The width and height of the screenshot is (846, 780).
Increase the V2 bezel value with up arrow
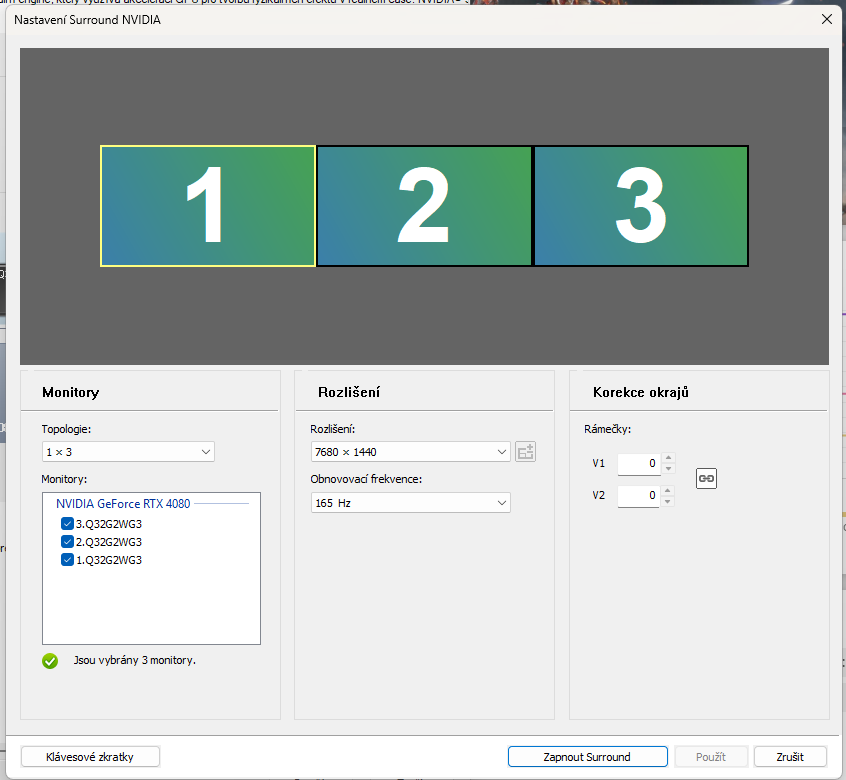669,490
